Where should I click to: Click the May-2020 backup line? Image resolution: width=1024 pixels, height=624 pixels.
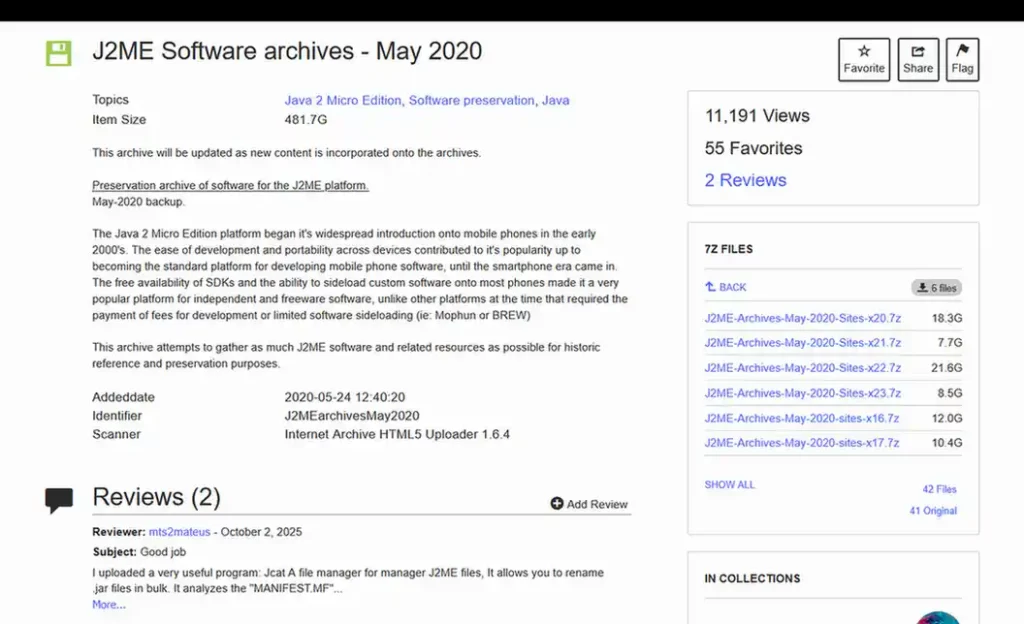coord(138,202)
